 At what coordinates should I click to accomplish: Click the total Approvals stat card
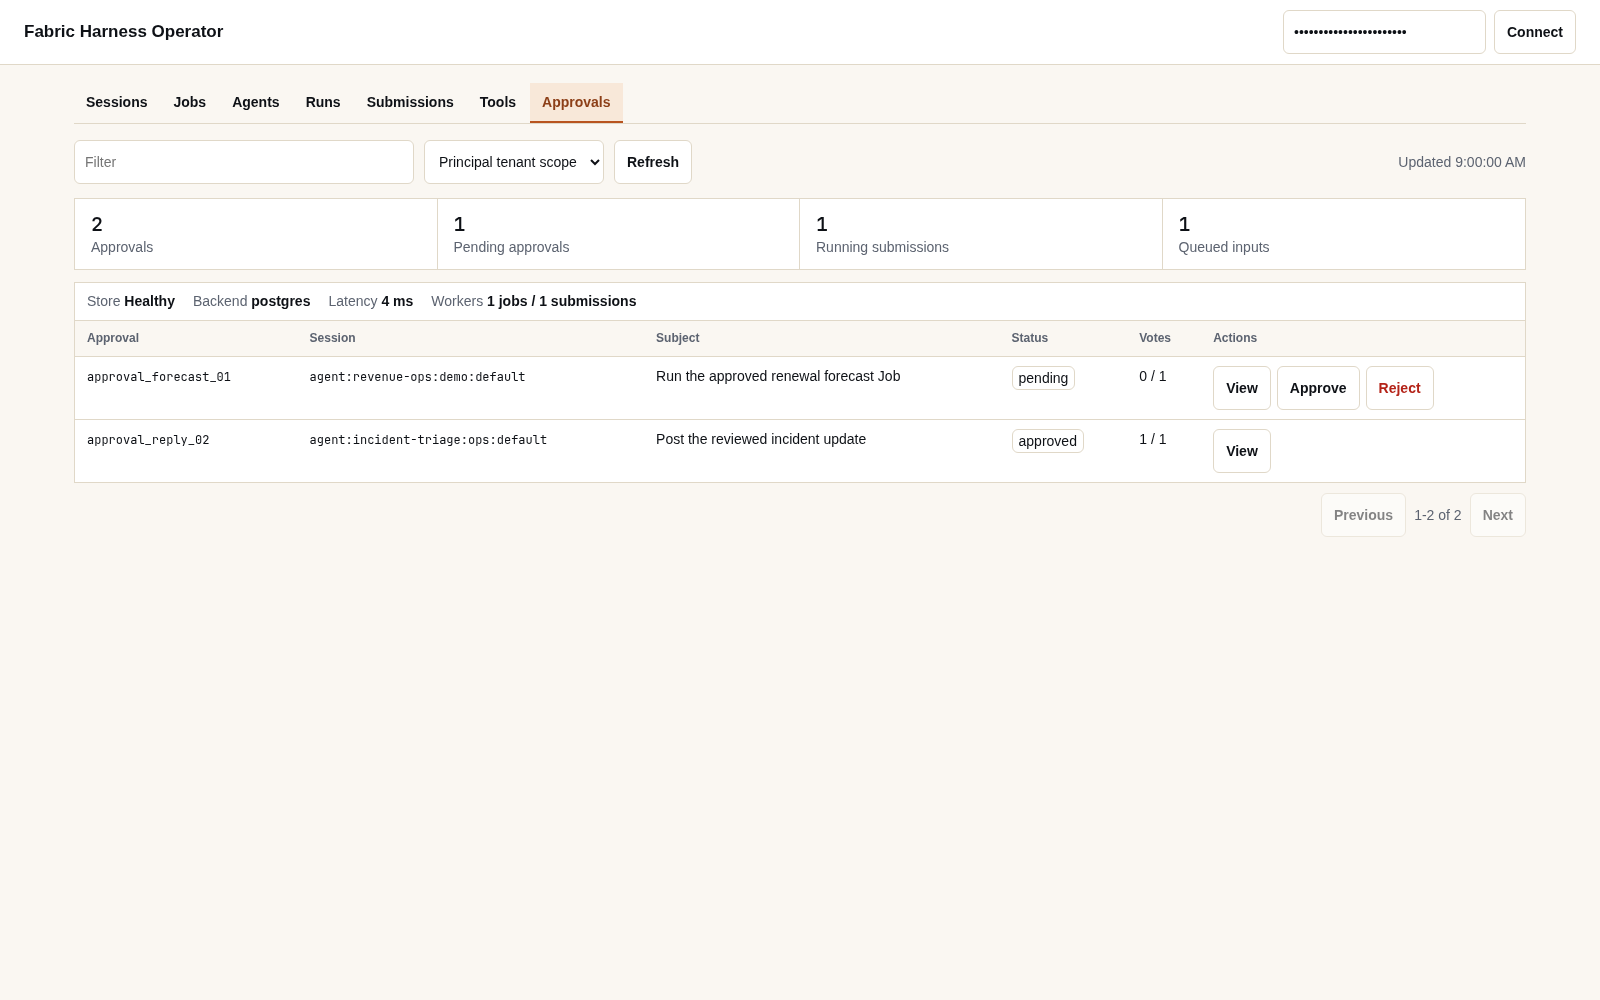click(x=256, y=234)
